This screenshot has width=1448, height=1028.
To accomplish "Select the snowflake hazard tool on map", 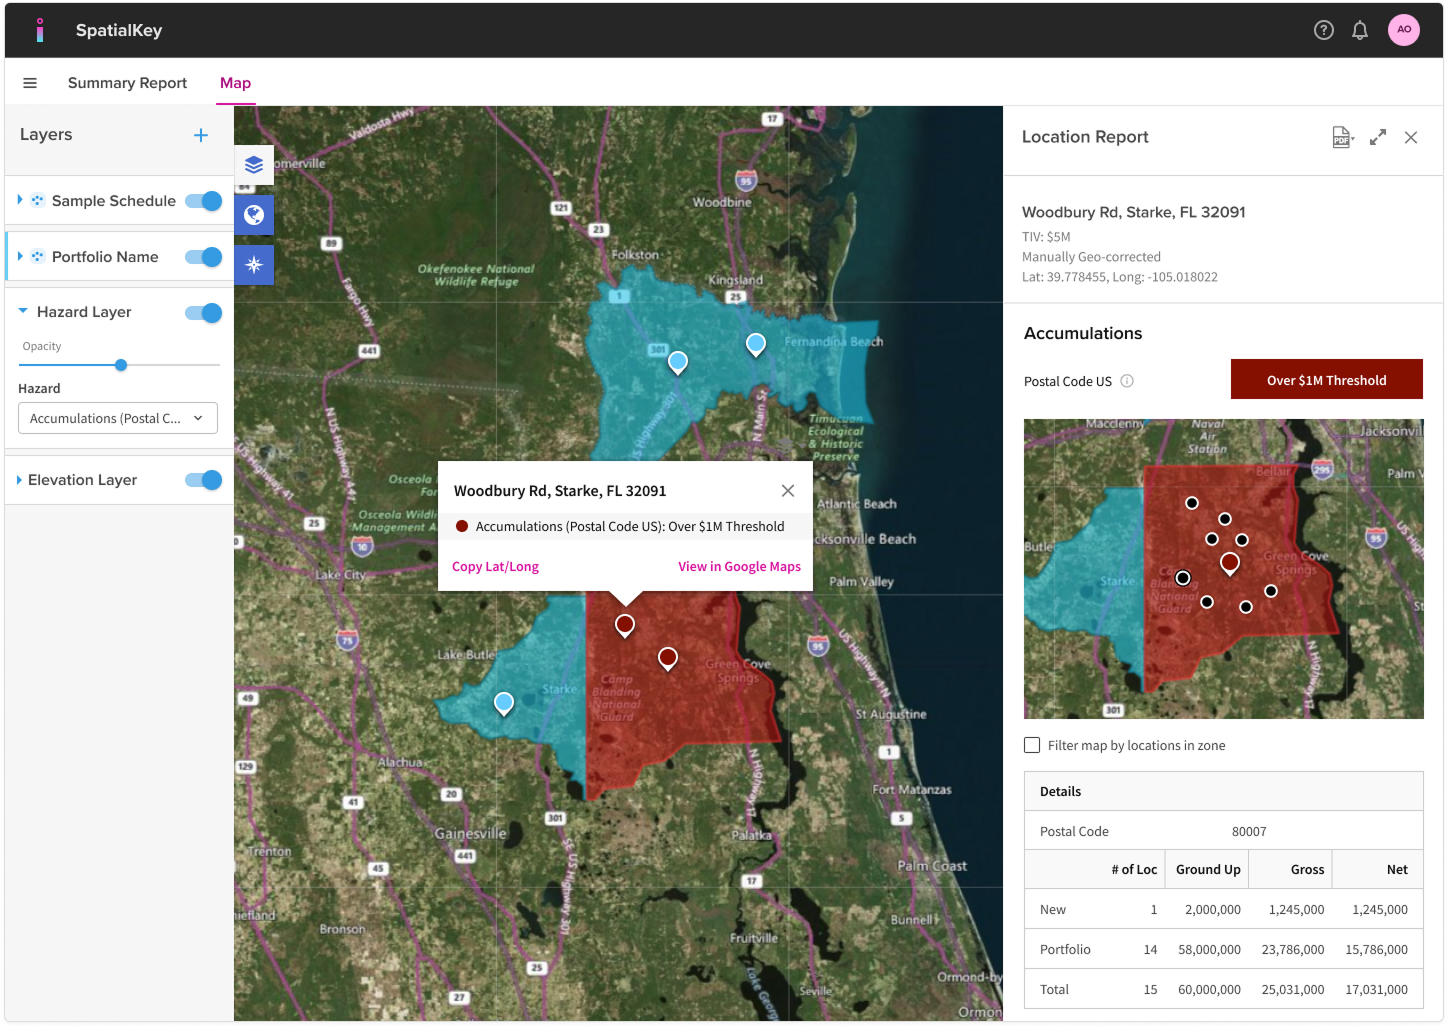I will coord(254,265).
